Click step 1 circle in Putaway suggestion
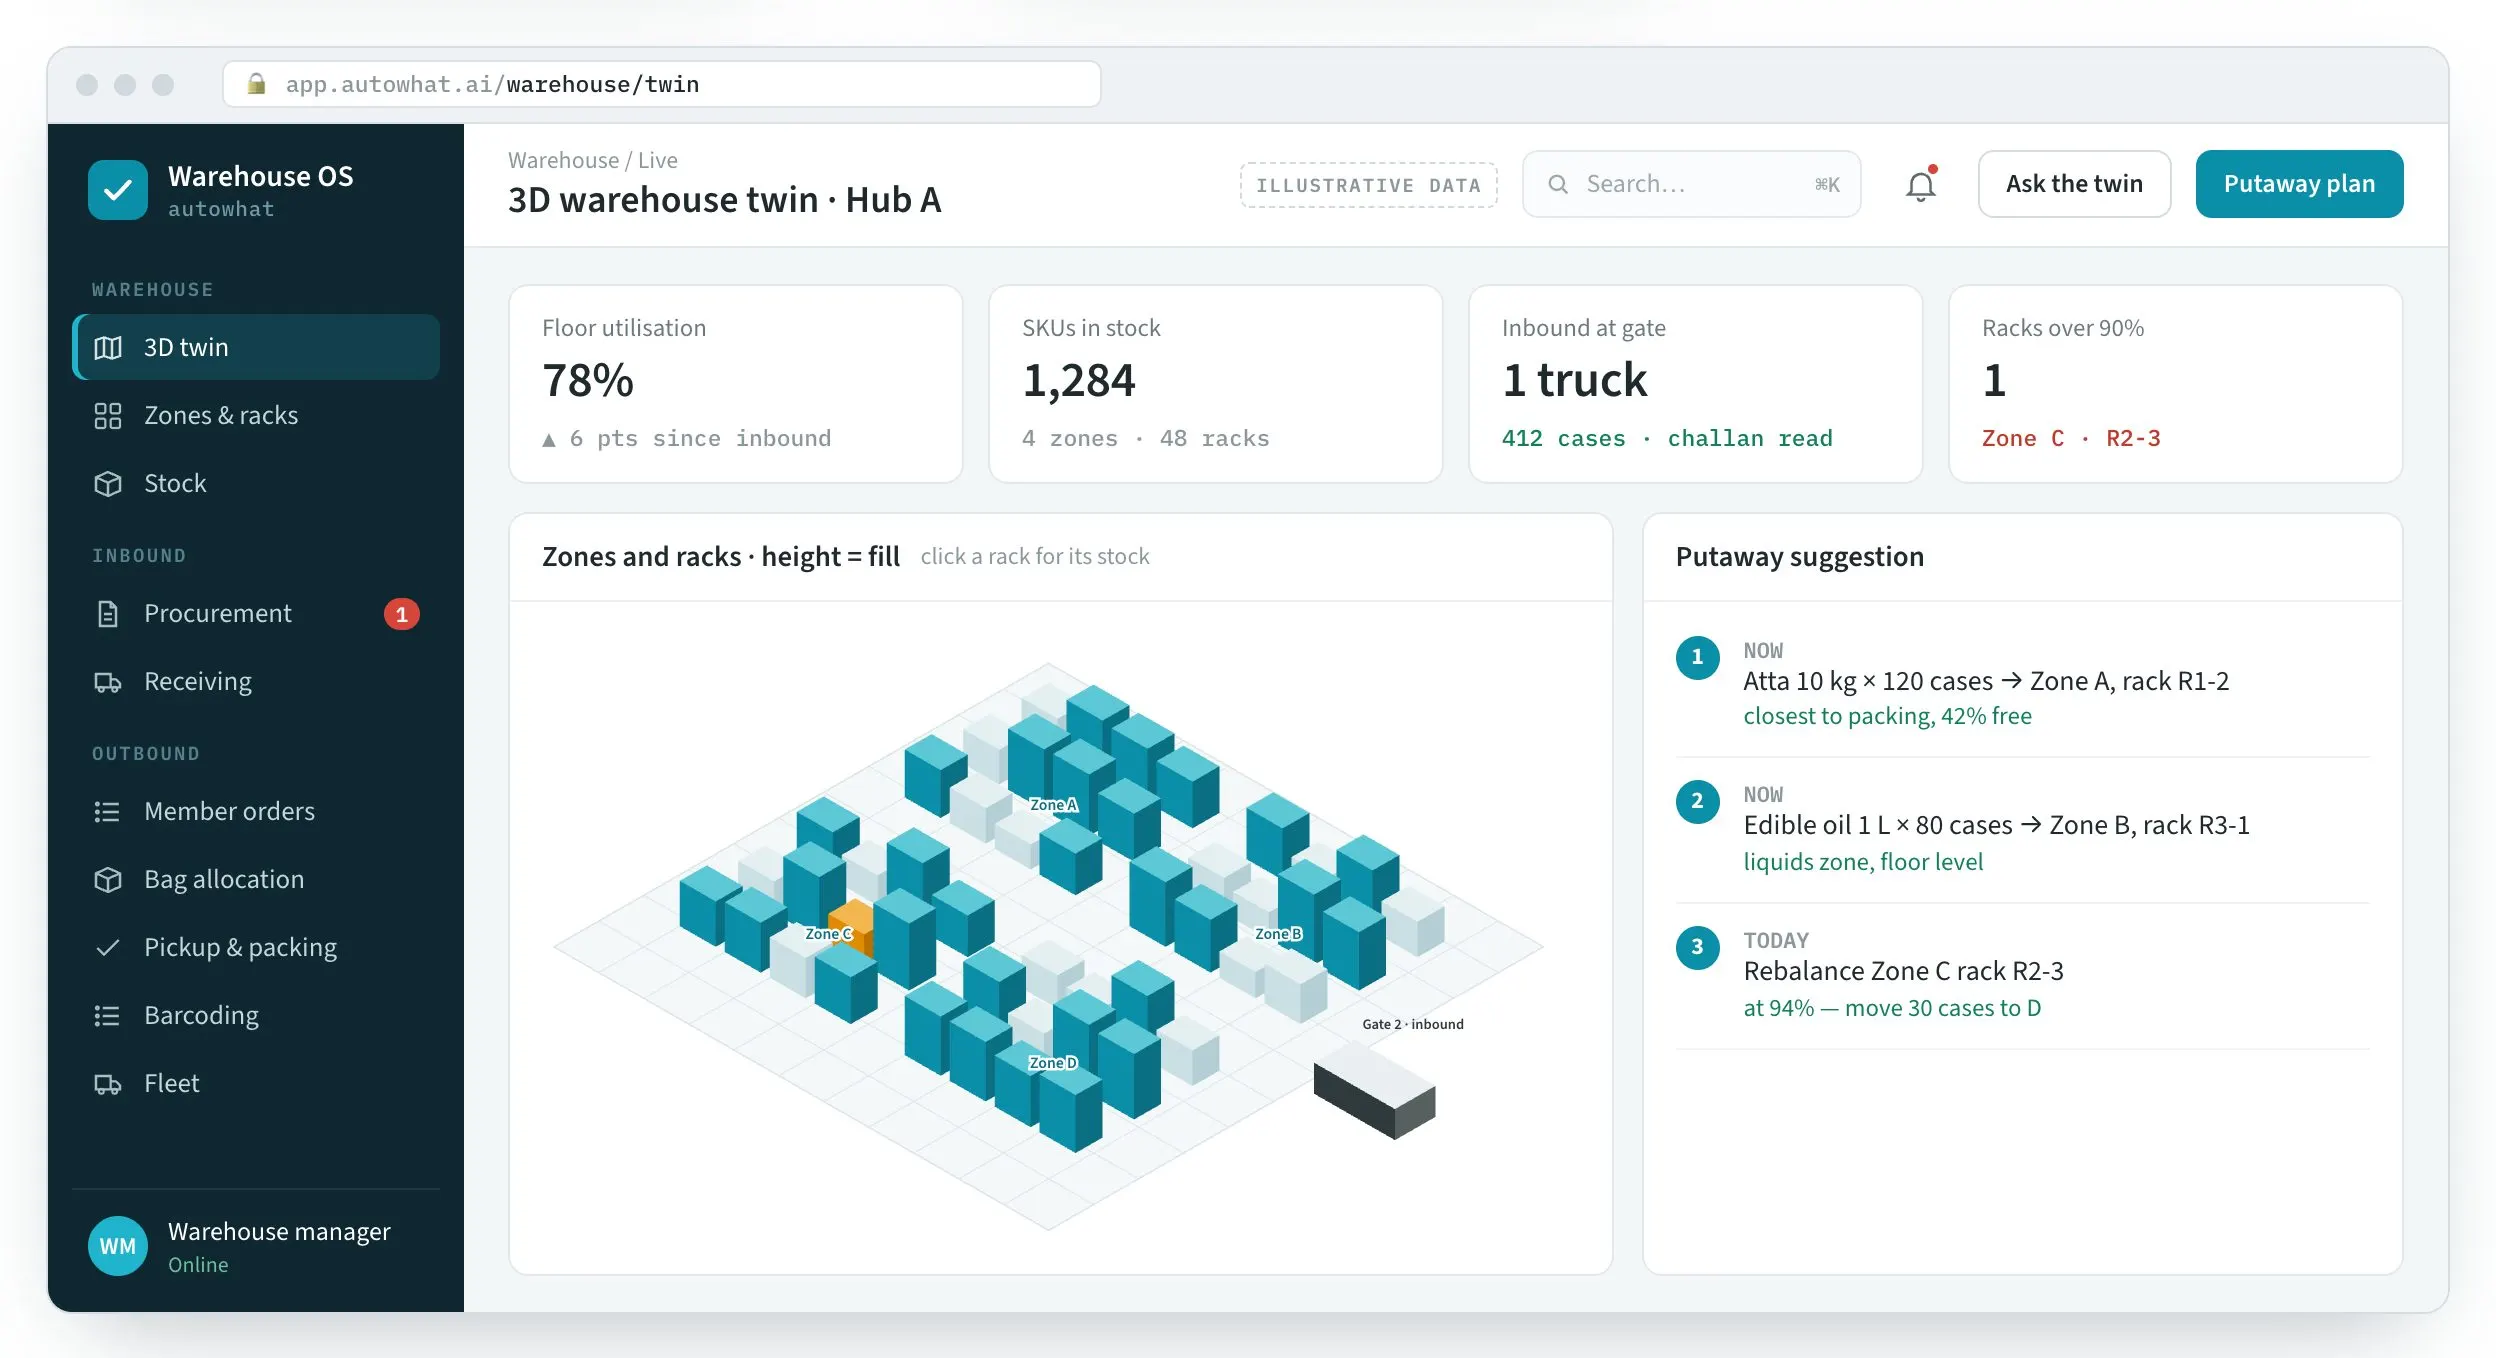Screen dimensions: 2496x1358 (1697, 657)
